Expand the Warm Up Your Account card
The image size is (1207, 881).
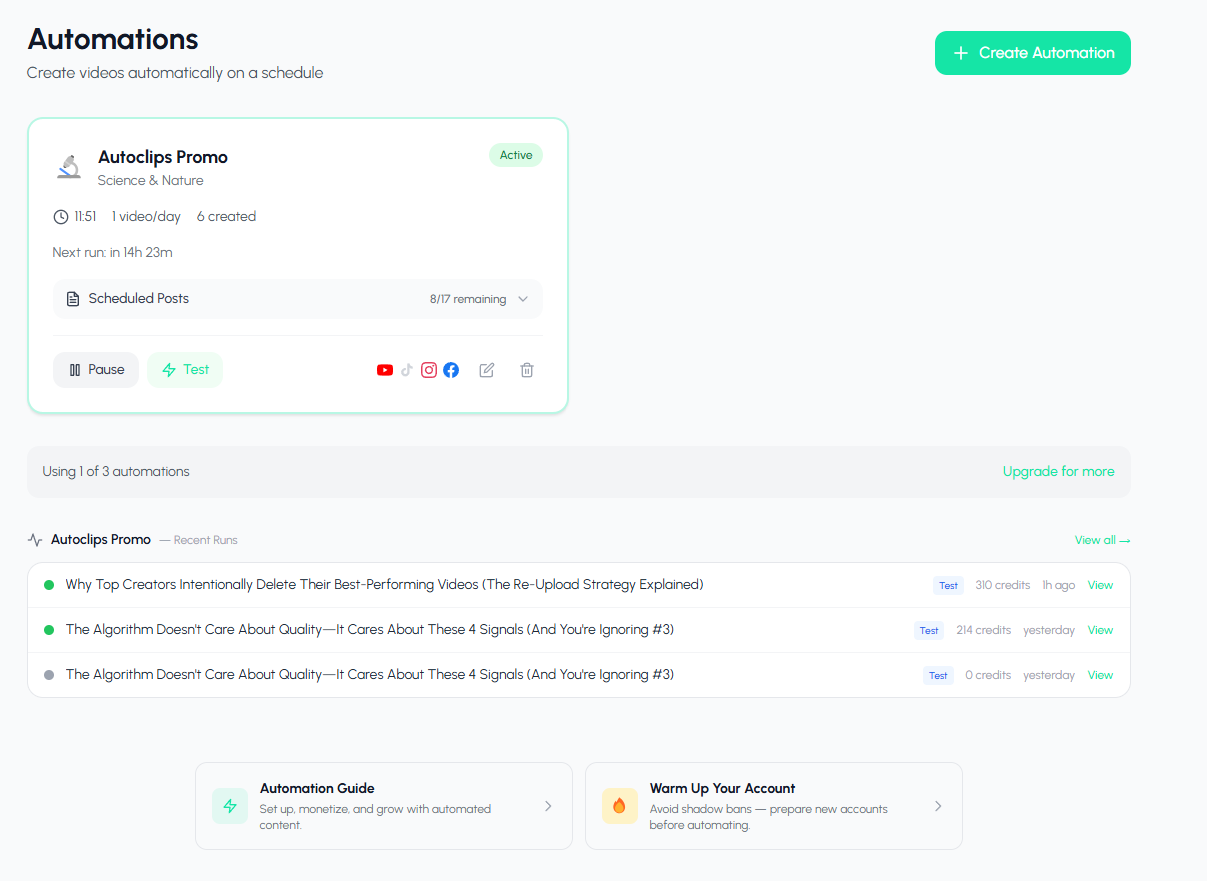click(938, 806)
